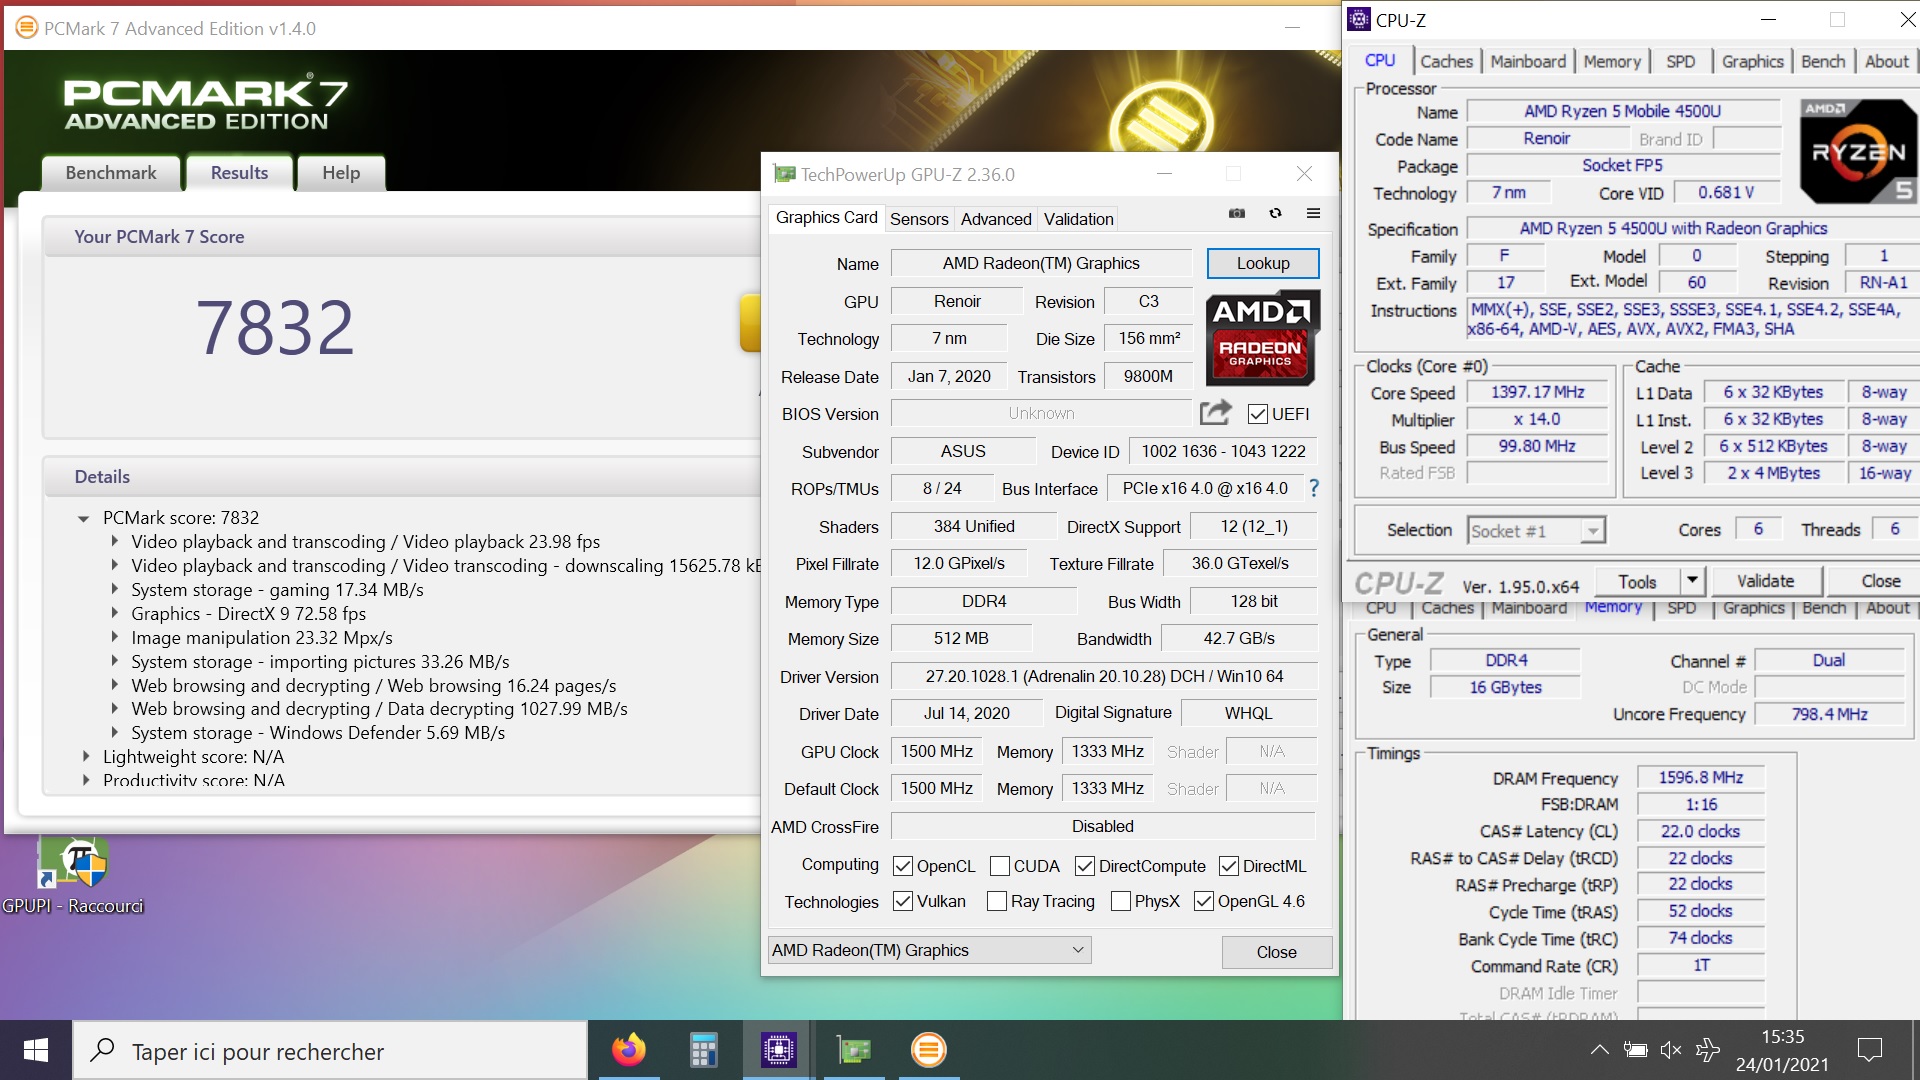The image size is (1920, 1080).
Task: Switch to CPU-Z Mainboard tab
Action: pos(1528,61)
